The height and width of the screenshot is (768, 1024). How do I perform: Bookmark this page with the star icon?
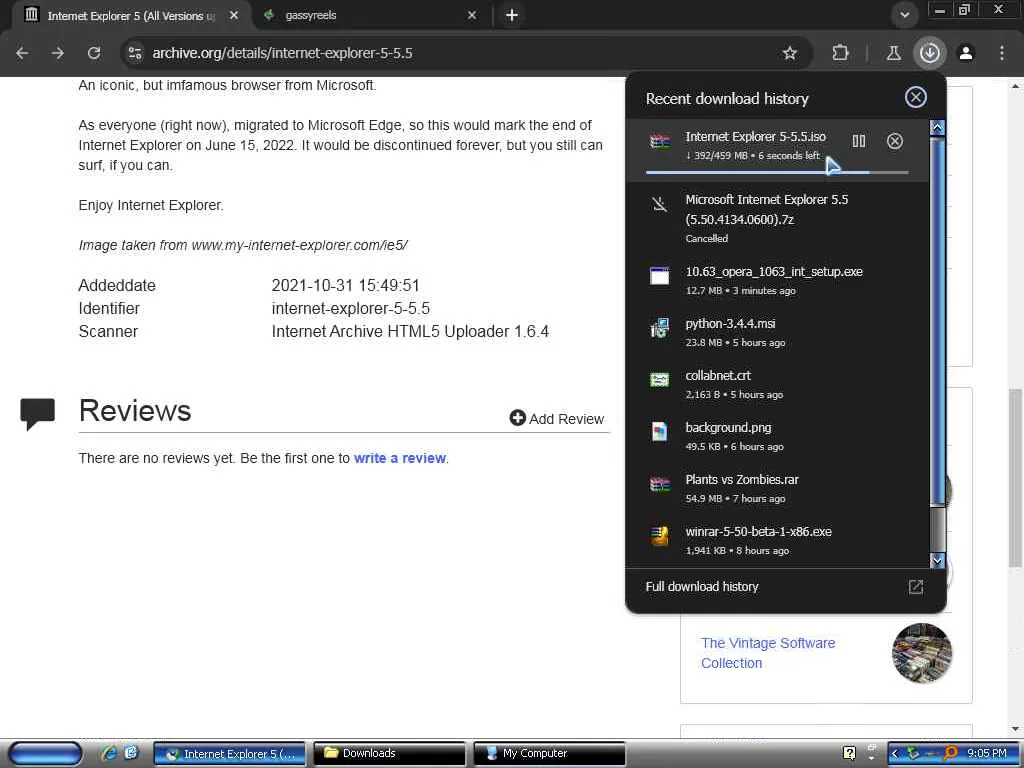pos(790,53)
